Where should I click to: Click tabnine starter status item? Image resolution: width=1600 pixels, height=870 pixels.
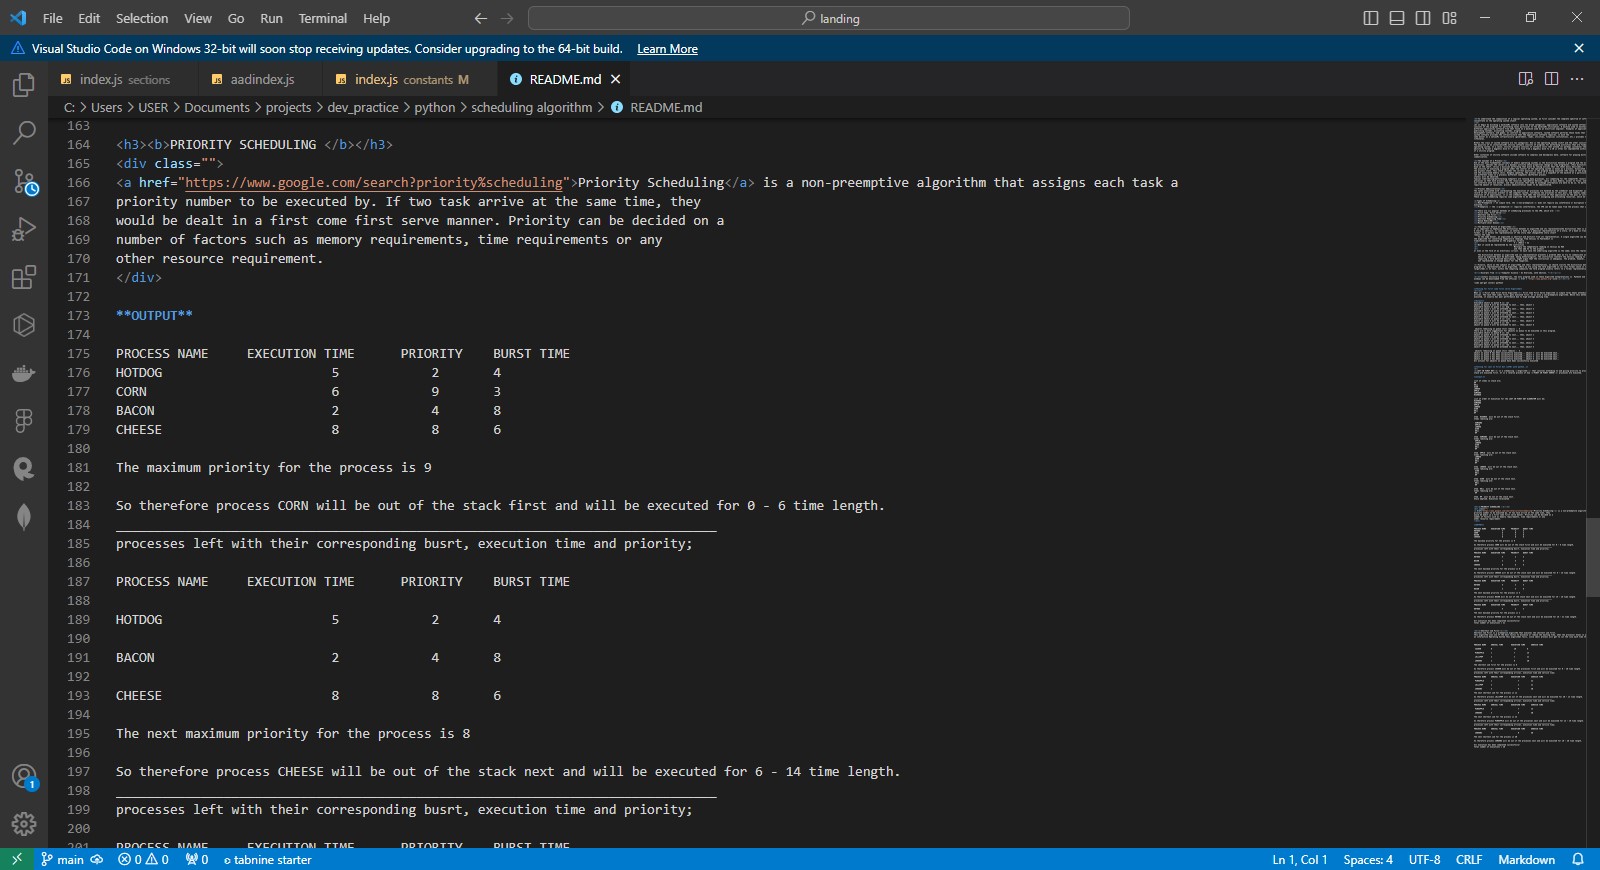(267, 859)
